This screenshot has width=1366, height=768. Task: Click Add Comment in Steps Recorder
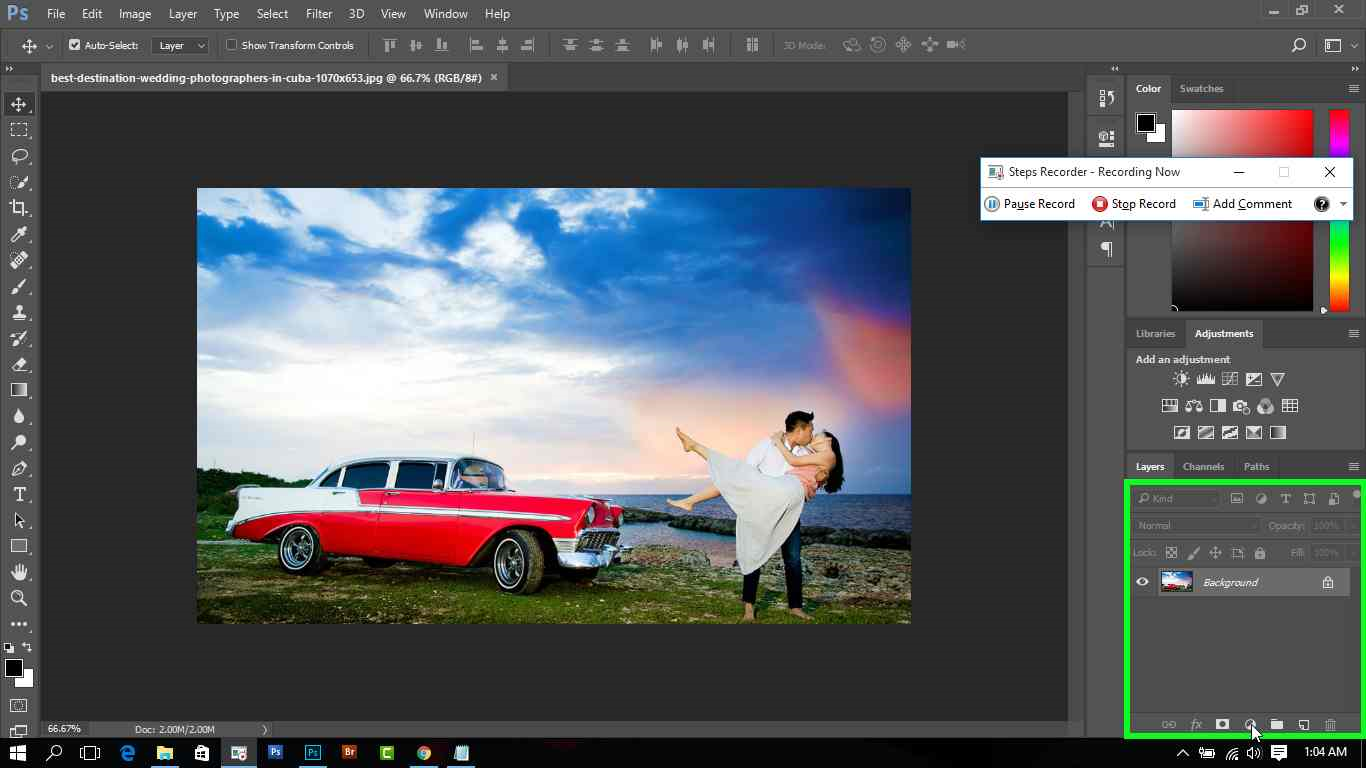(x=1243, y=204)
